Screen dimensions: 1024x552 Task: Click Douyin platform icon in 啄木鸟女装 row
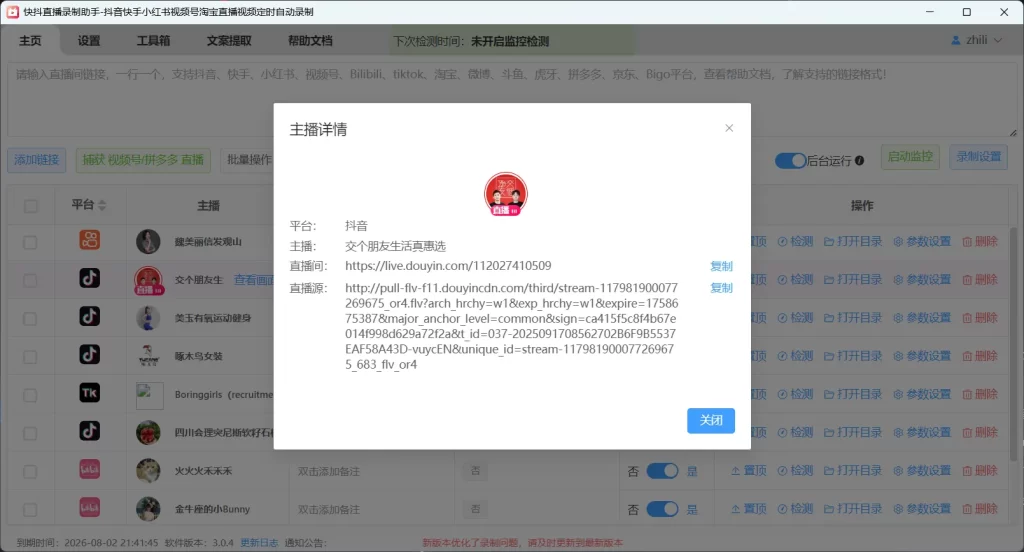coord(89,354)
